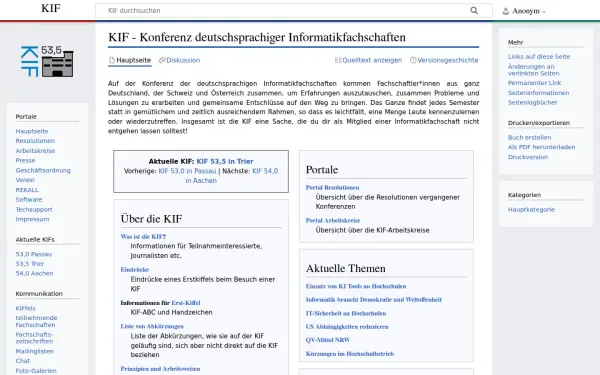
Task: Open Fachschafts-zeitschriften link
Action: 34,338
